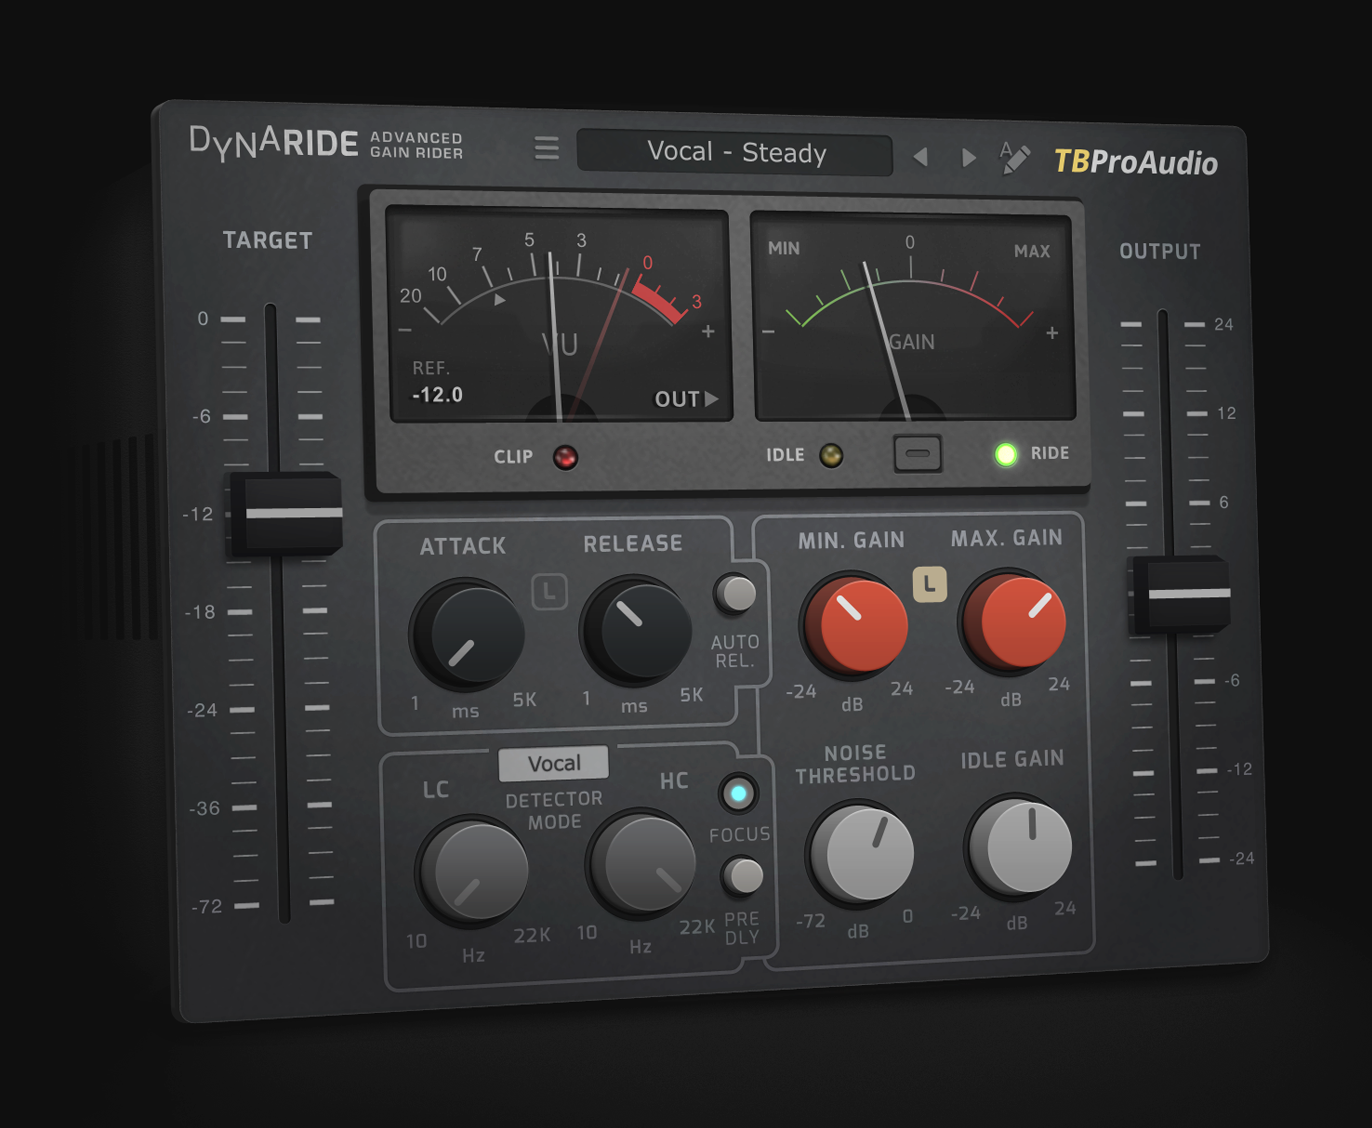Click the TBProAudio logo
The image size is (1372, 1128).
(1136, 162)
